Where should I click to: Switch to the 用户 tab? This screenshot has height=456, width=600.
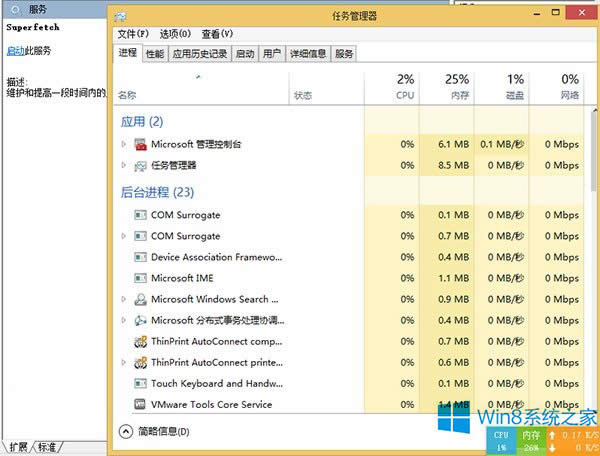point(272,54)
